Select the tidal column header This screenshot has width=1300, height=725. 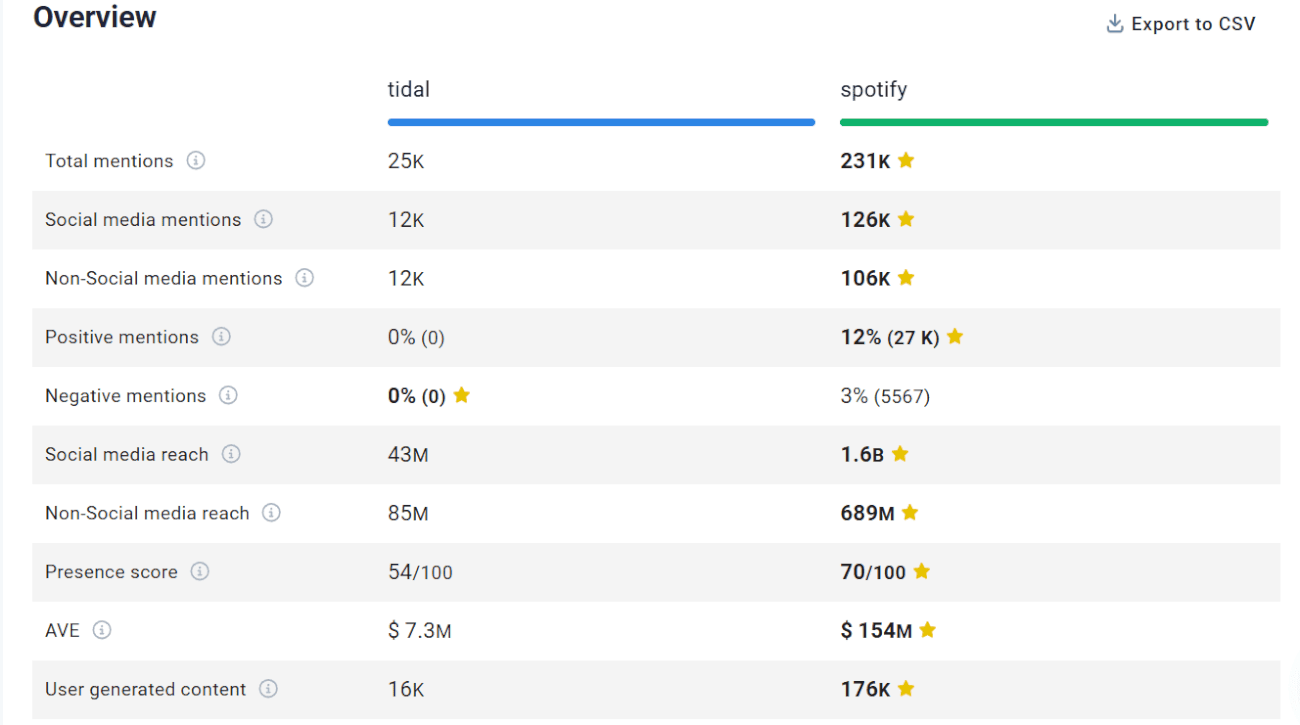[x=408, y=89]
